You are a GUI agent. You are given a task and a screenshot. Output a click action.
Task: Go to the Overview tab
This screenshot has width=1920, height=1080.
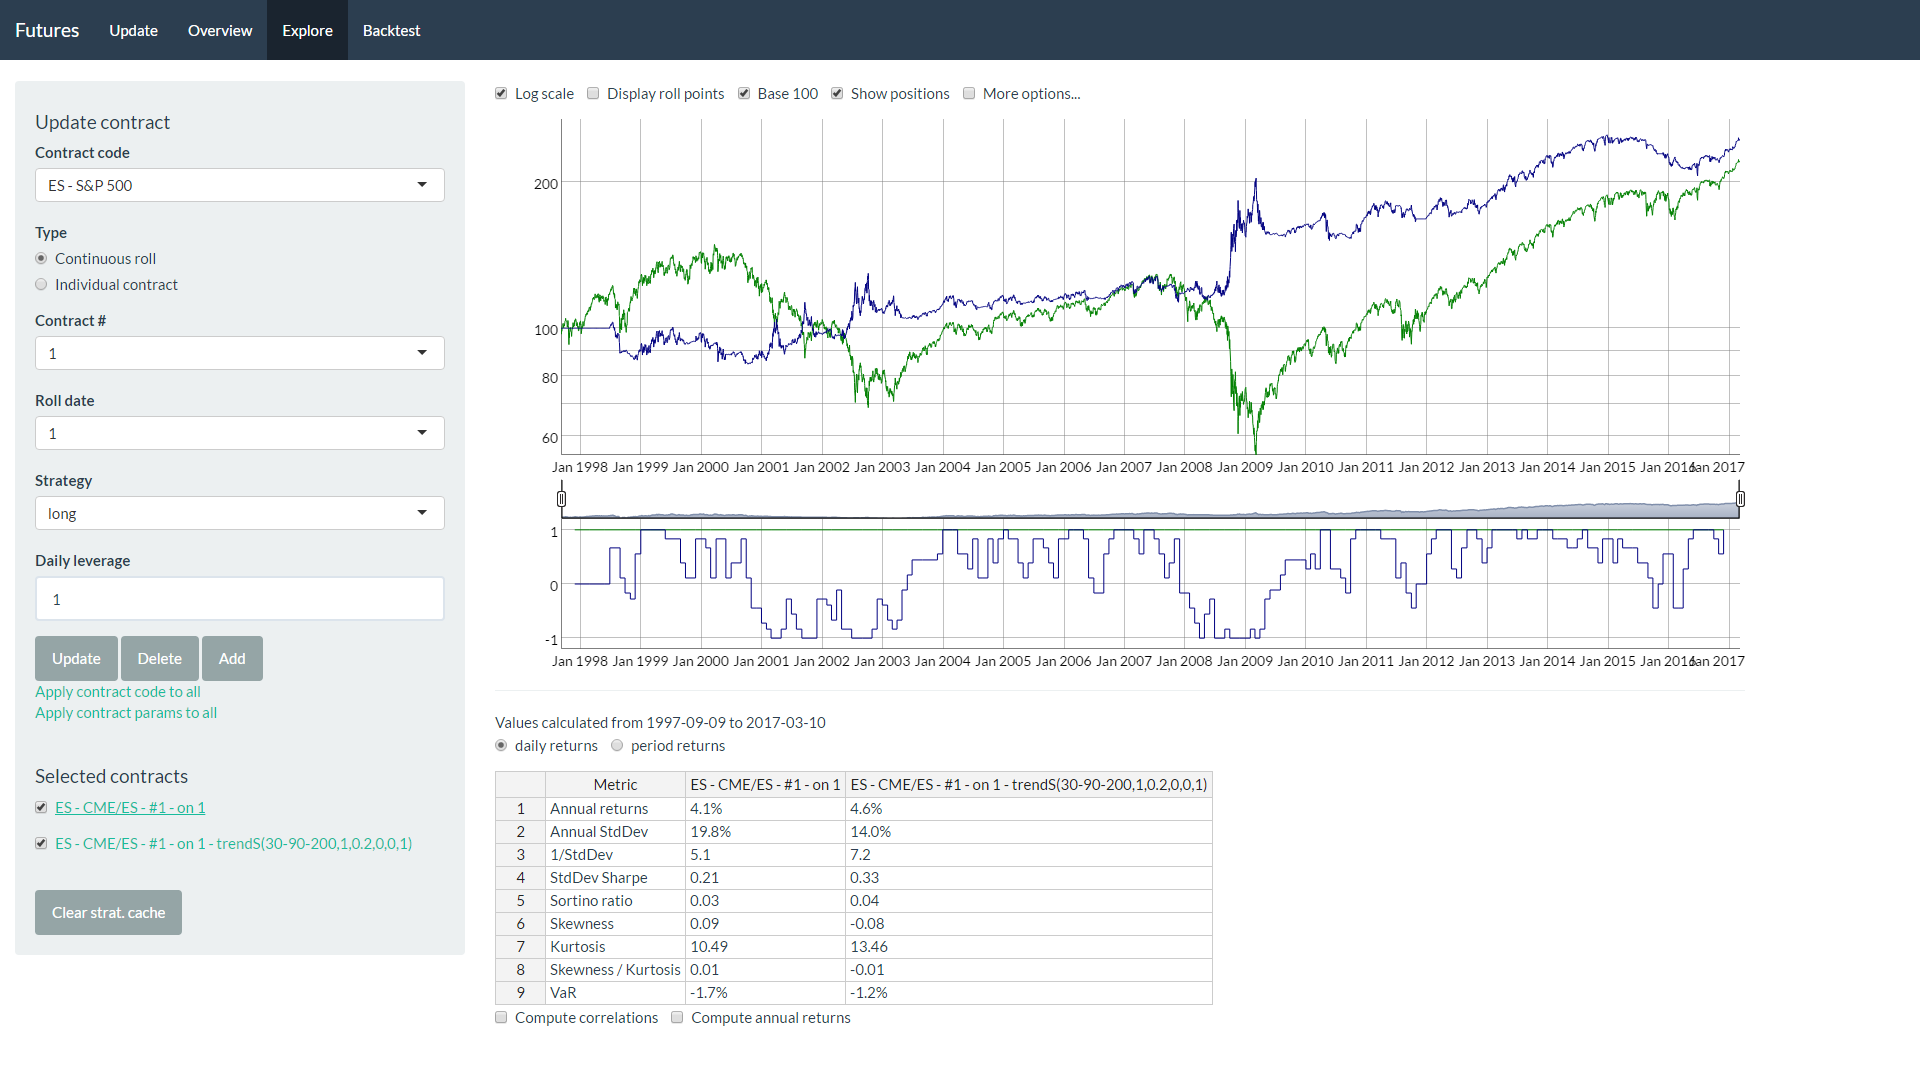click(220, 30)
